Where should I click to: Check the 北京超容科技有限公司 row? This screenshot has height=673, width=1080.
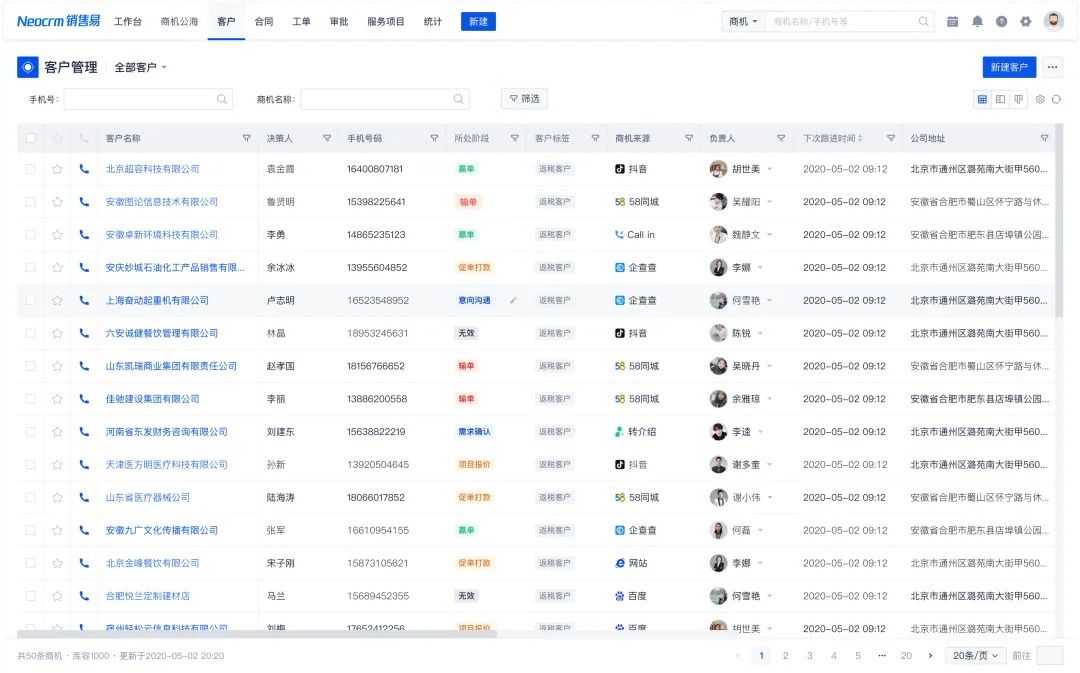[x=30, y=169]
